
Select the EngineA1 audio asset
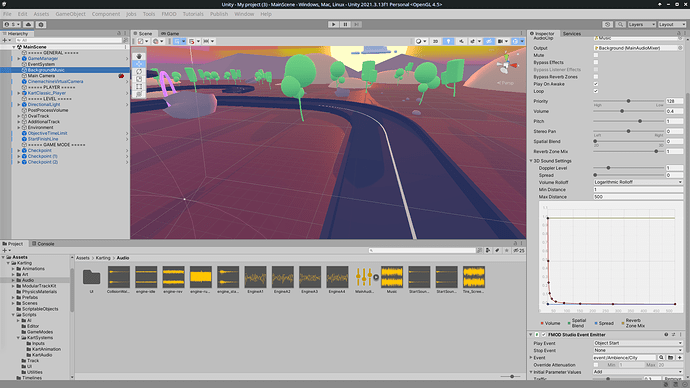pos(255,280)
